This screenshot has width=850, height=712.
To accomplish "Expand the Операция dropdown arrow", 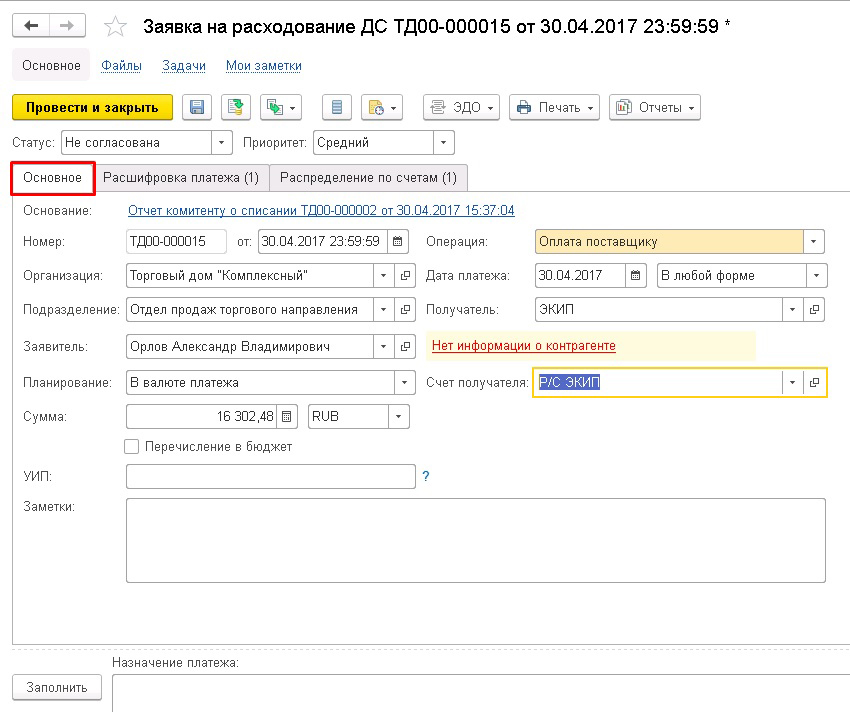I will (816, 242).
